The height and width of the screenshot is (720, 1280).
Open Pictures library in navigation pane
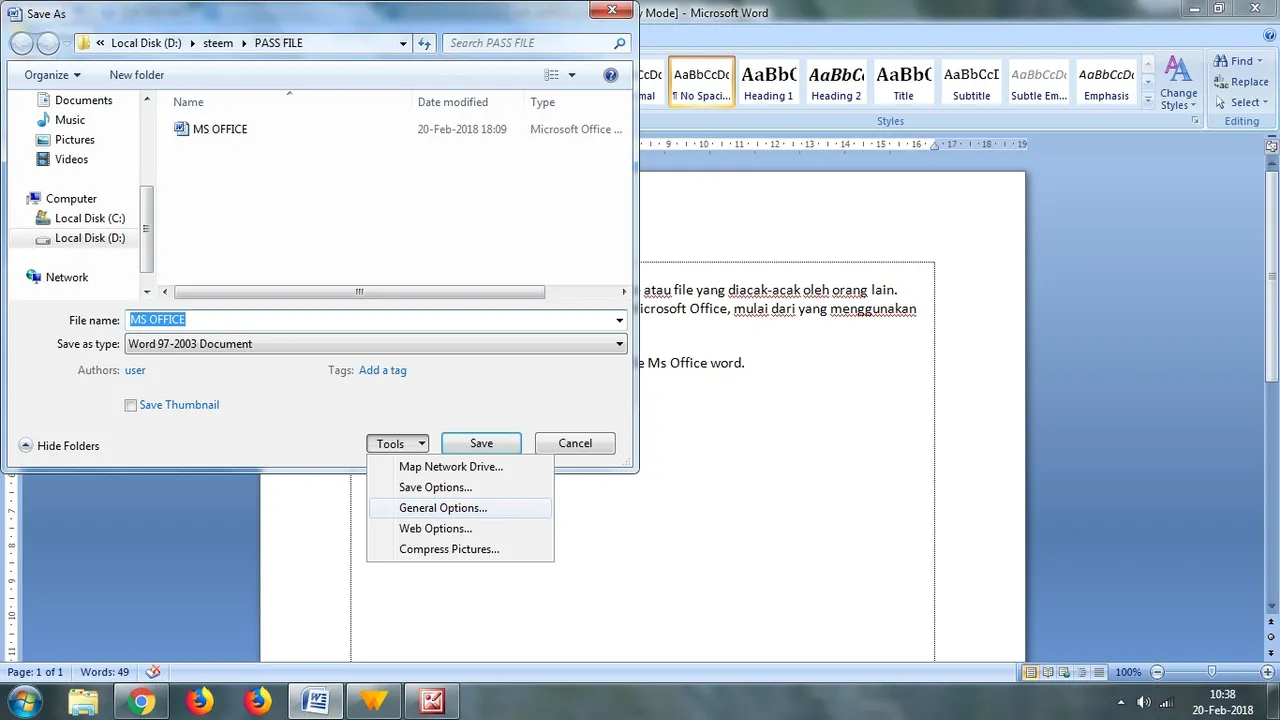pyautogui.click(x=75, y=140)
